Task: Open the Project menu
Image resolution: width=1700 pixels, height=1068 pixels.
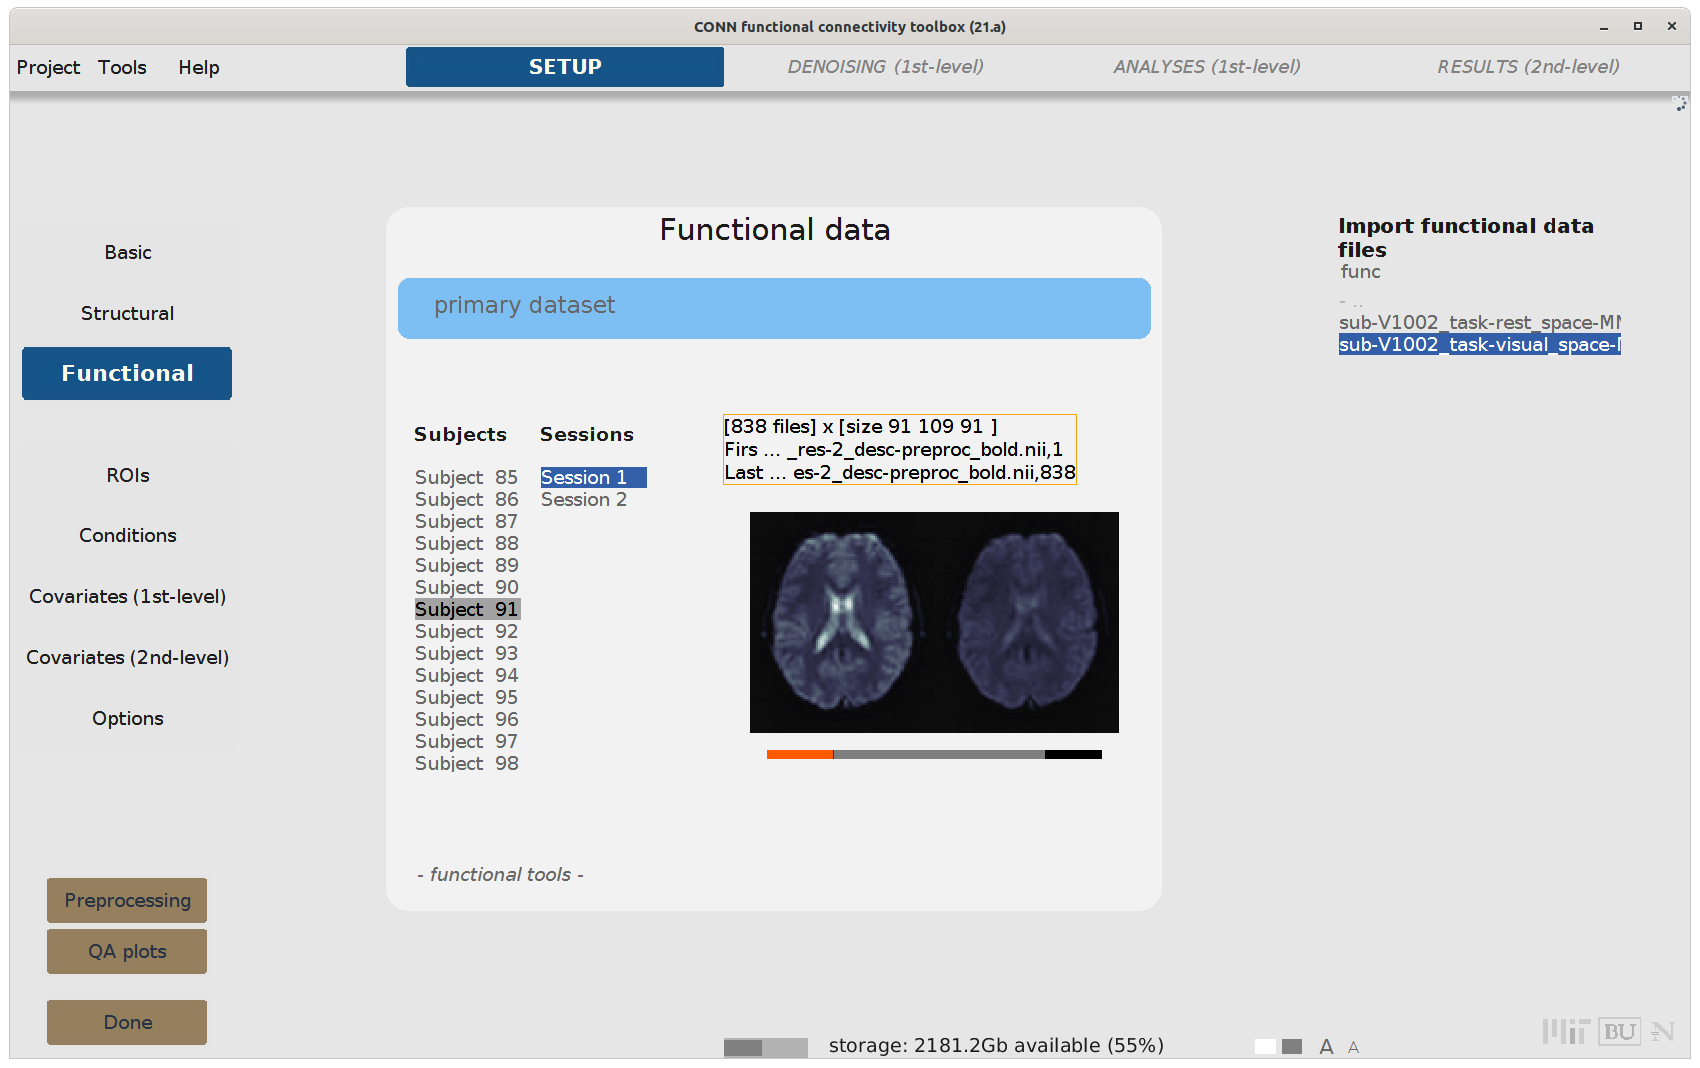Action: [x=48, y=67]
